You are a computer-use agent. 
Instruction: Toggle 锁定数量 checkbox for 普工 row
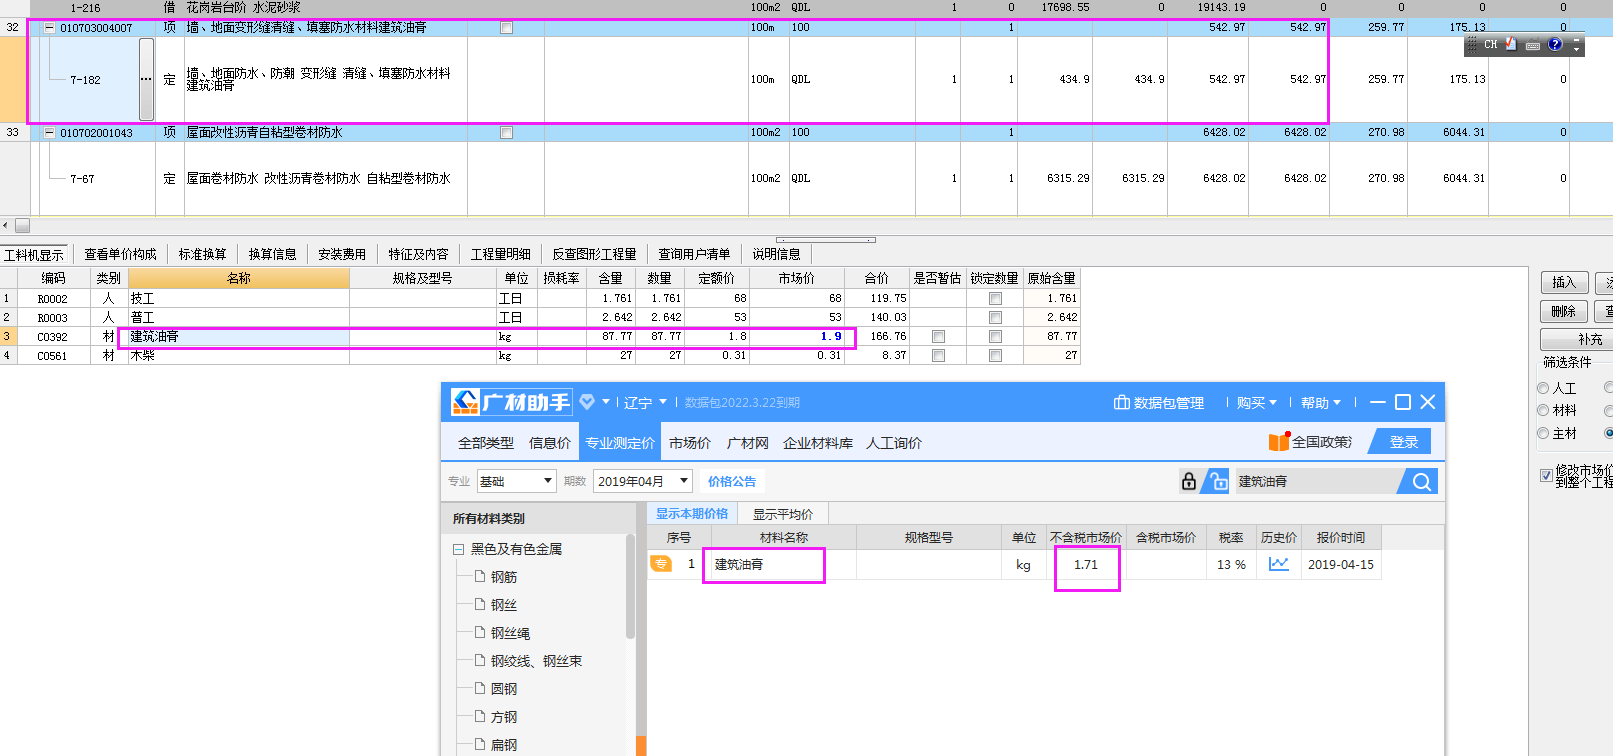[995, 317]
